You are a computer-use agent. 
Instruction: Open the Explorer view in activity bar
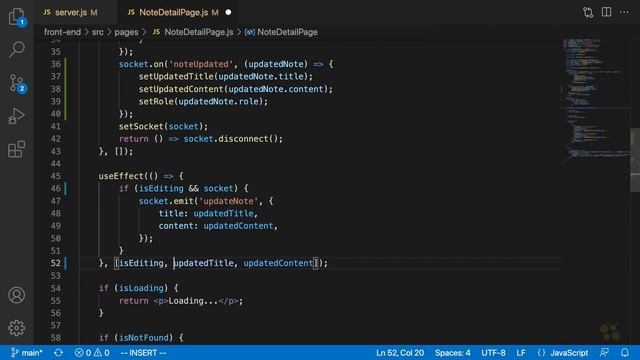(x=16, y=17)
